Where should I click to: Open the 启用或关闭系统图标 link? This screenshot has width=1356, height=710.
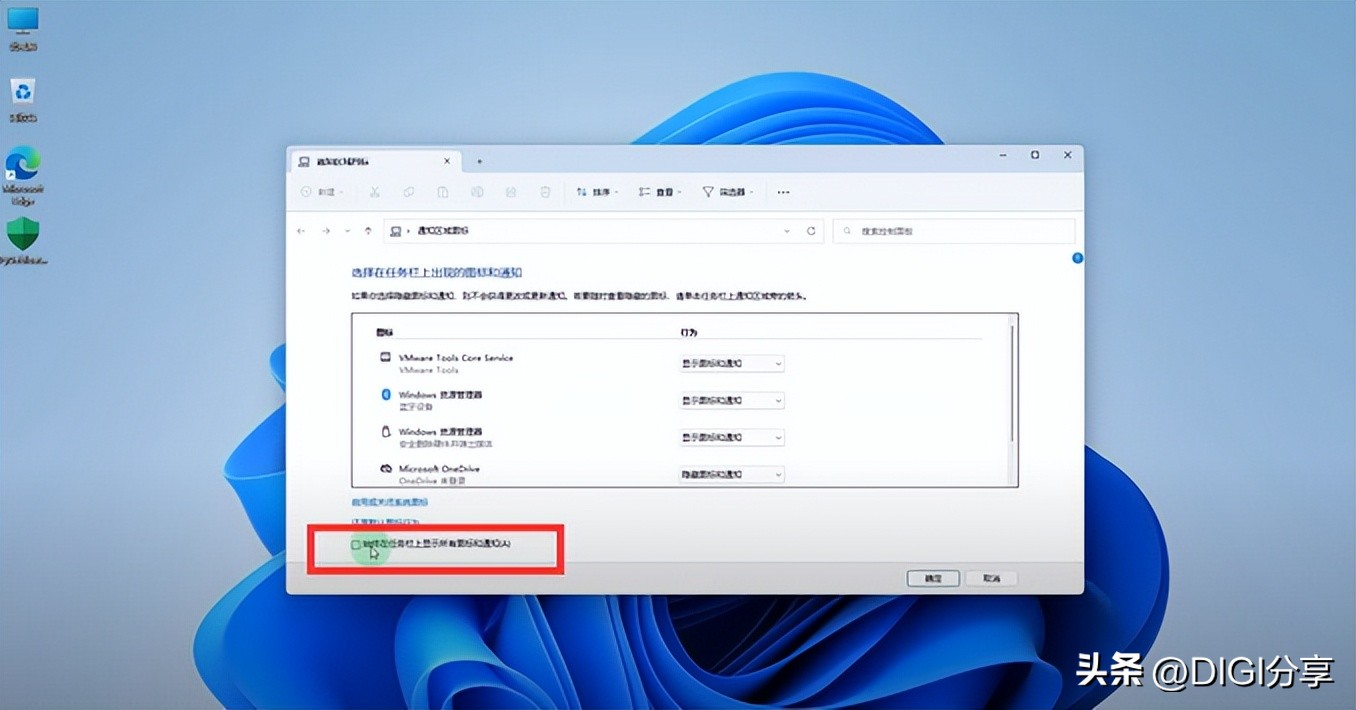(x=389, y=501)
